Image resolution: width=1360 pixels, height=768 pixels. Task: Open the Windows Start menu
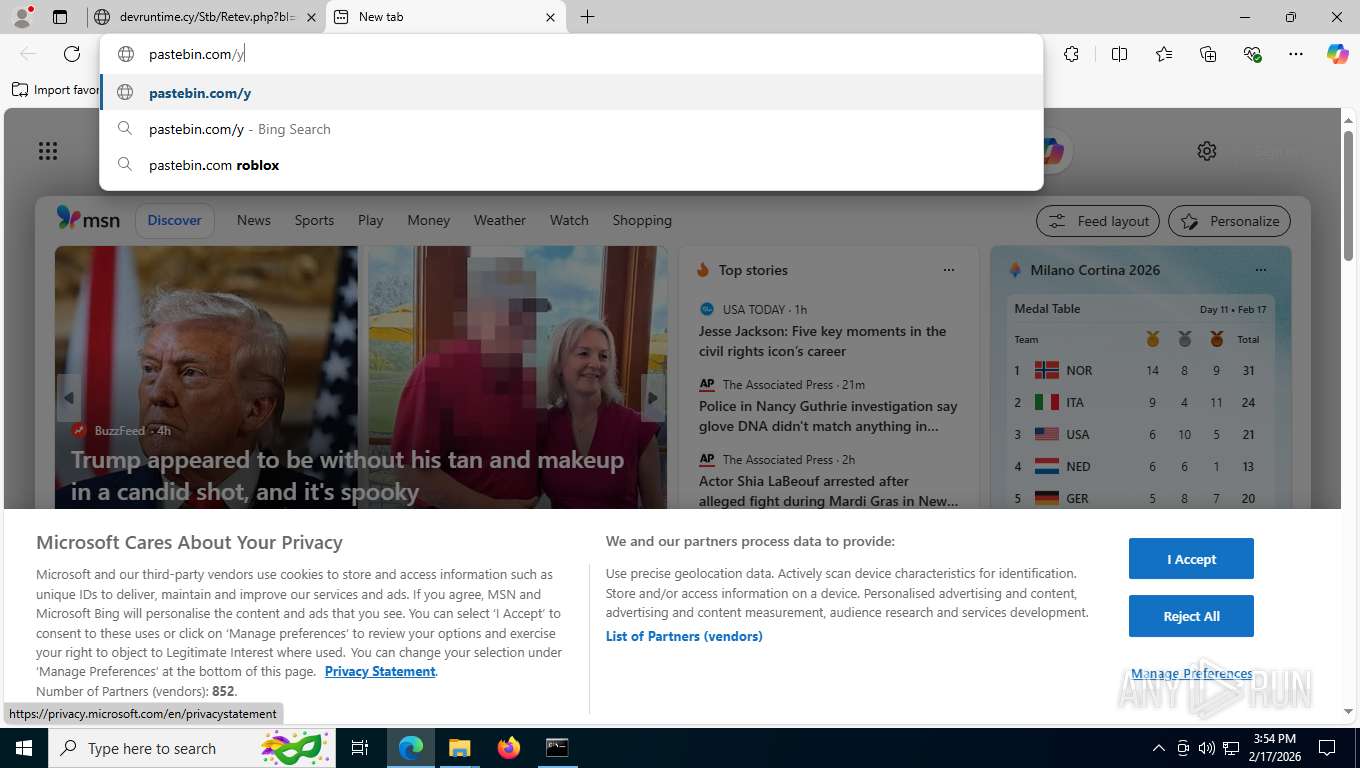click(x=23, y=748)
